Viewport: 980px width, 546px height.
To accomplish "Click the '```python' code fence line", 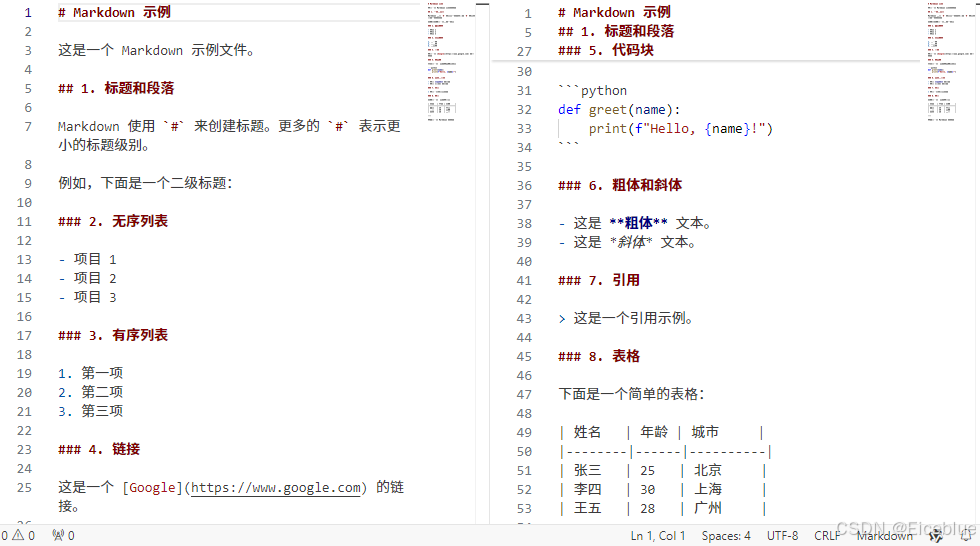I will point(592,91).
